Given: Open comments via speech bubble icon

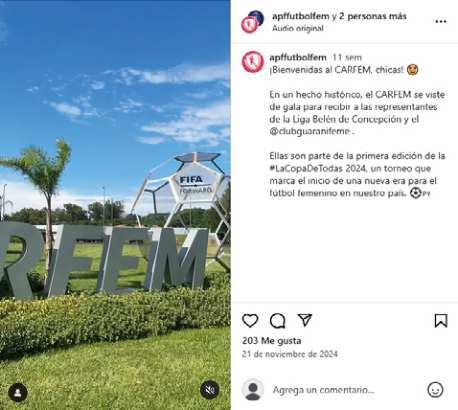Looking at the screenshot, I should click(277, 321).
